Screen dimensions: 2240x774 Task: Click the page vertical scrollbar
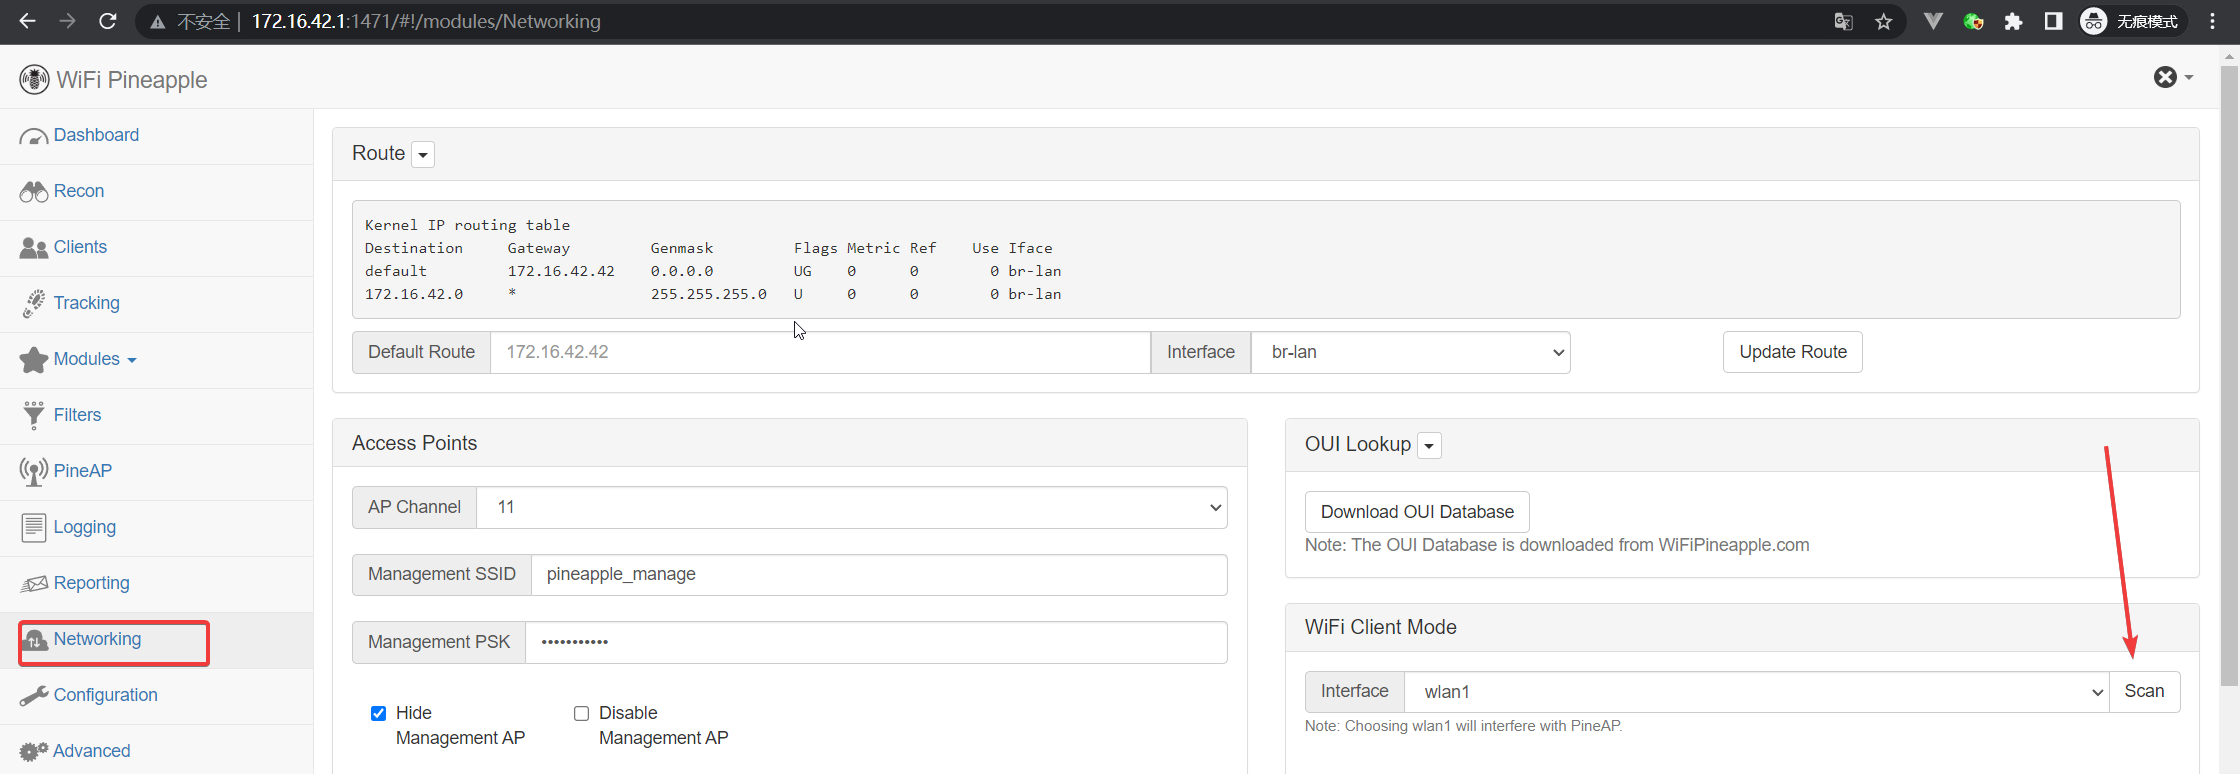click(x=2229, y=377)
